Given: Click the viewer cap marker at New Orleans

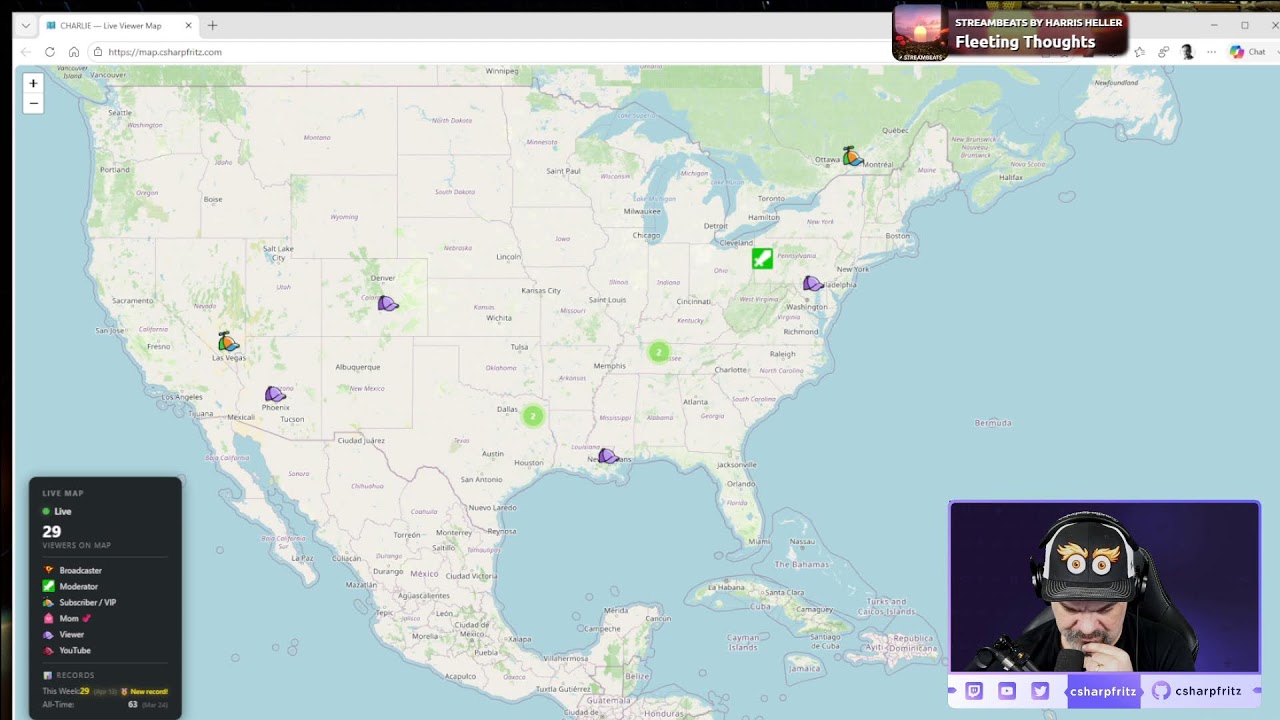Looking at the screenshot, I should click(x=608, y=456).
